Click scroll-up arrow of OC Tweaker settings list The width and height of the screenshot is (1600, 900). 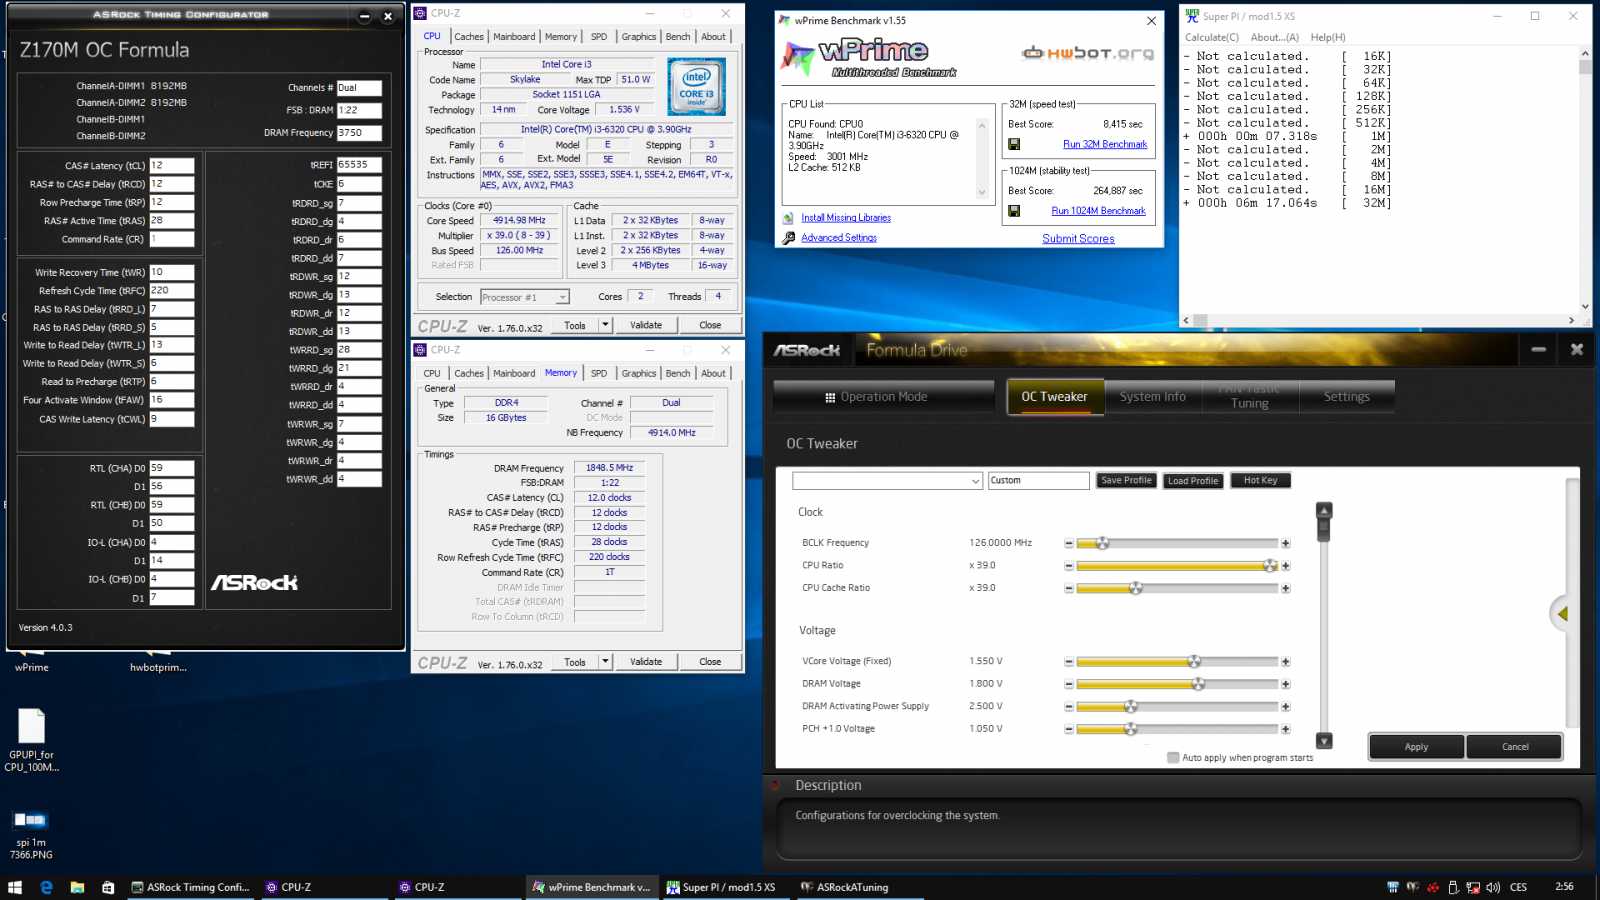[x=1324, y=510]
